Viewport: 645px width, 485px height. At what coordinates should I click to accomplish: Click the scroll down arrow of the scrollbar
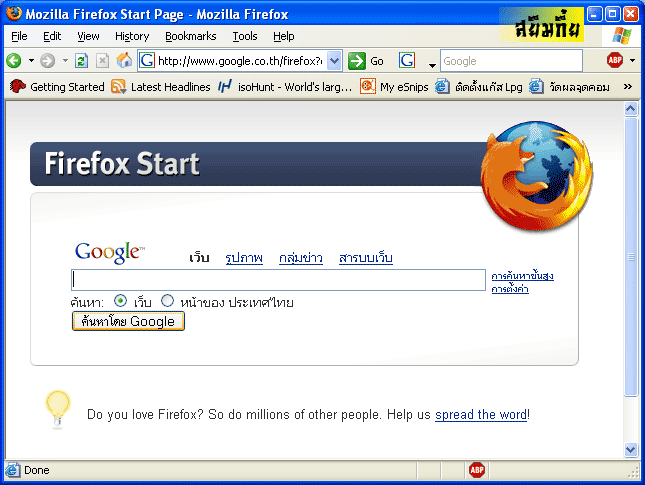631,449
